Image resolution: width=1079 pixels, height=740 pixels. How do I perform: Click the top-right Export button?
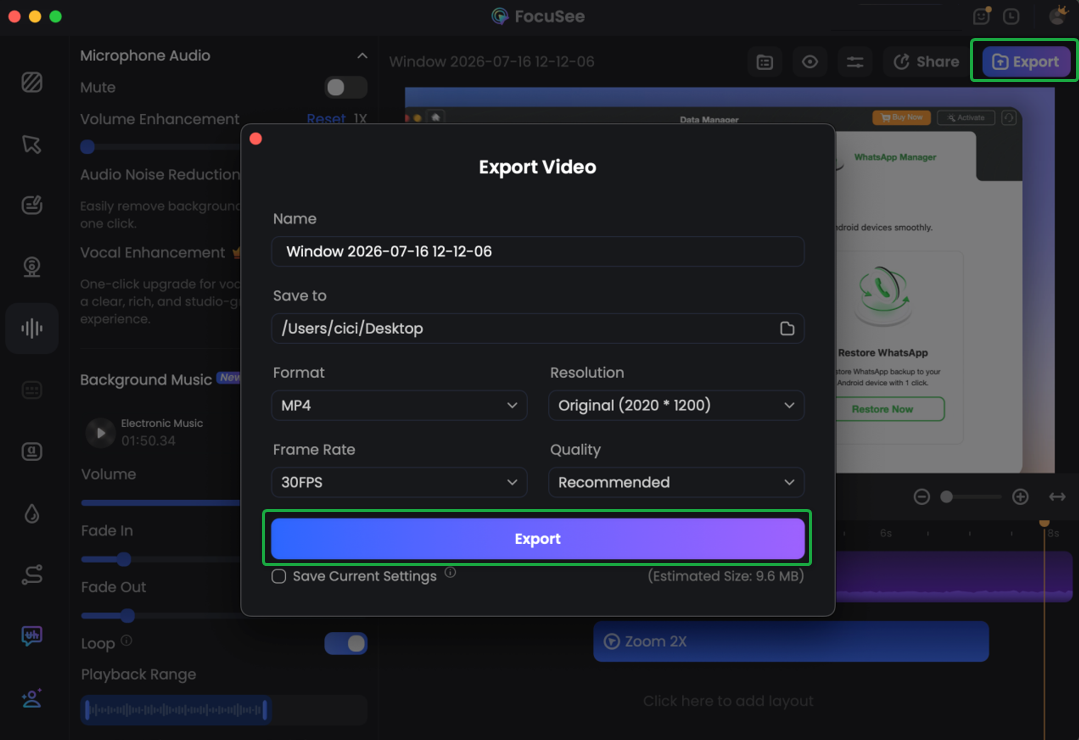pos(1025,62)
